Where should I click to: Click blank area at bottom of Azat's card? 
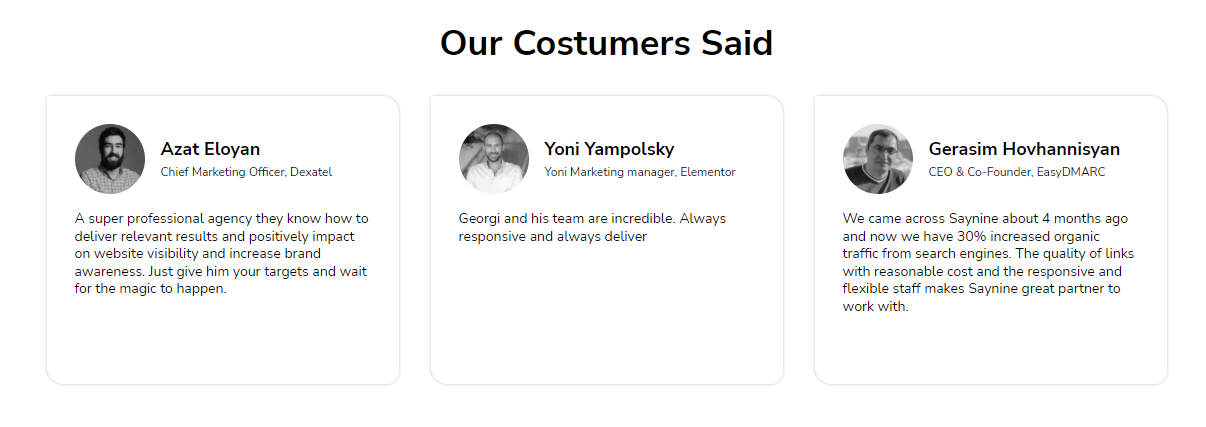[222, 345]
